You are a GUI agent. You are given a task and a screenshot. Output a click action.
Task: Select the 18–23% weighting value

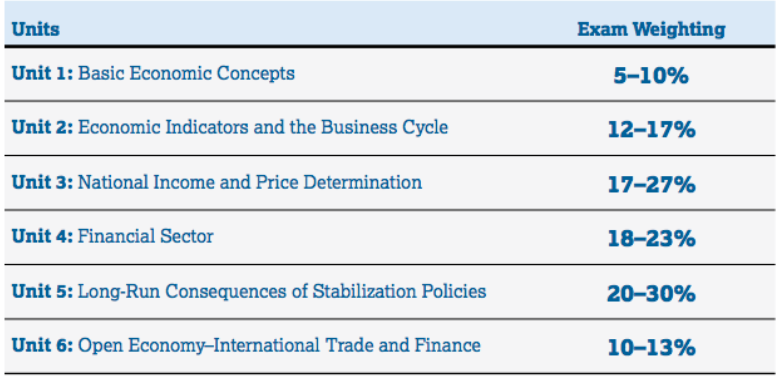click(x=651, y=239)
